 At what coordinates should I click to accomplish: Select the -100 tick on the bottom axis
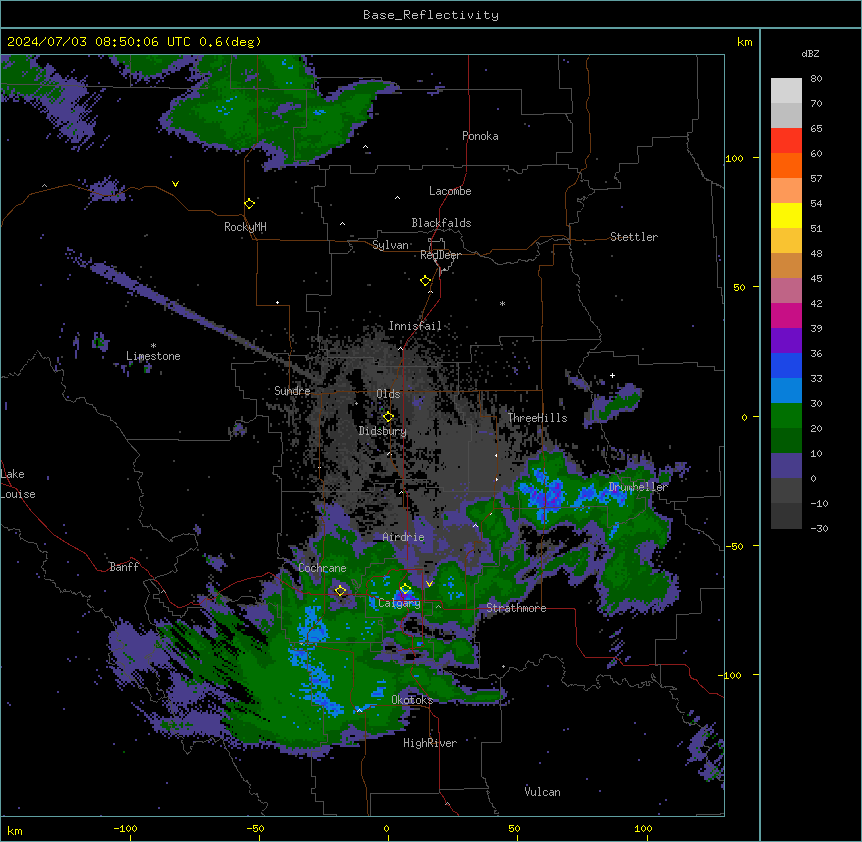[x=125, y=828]
